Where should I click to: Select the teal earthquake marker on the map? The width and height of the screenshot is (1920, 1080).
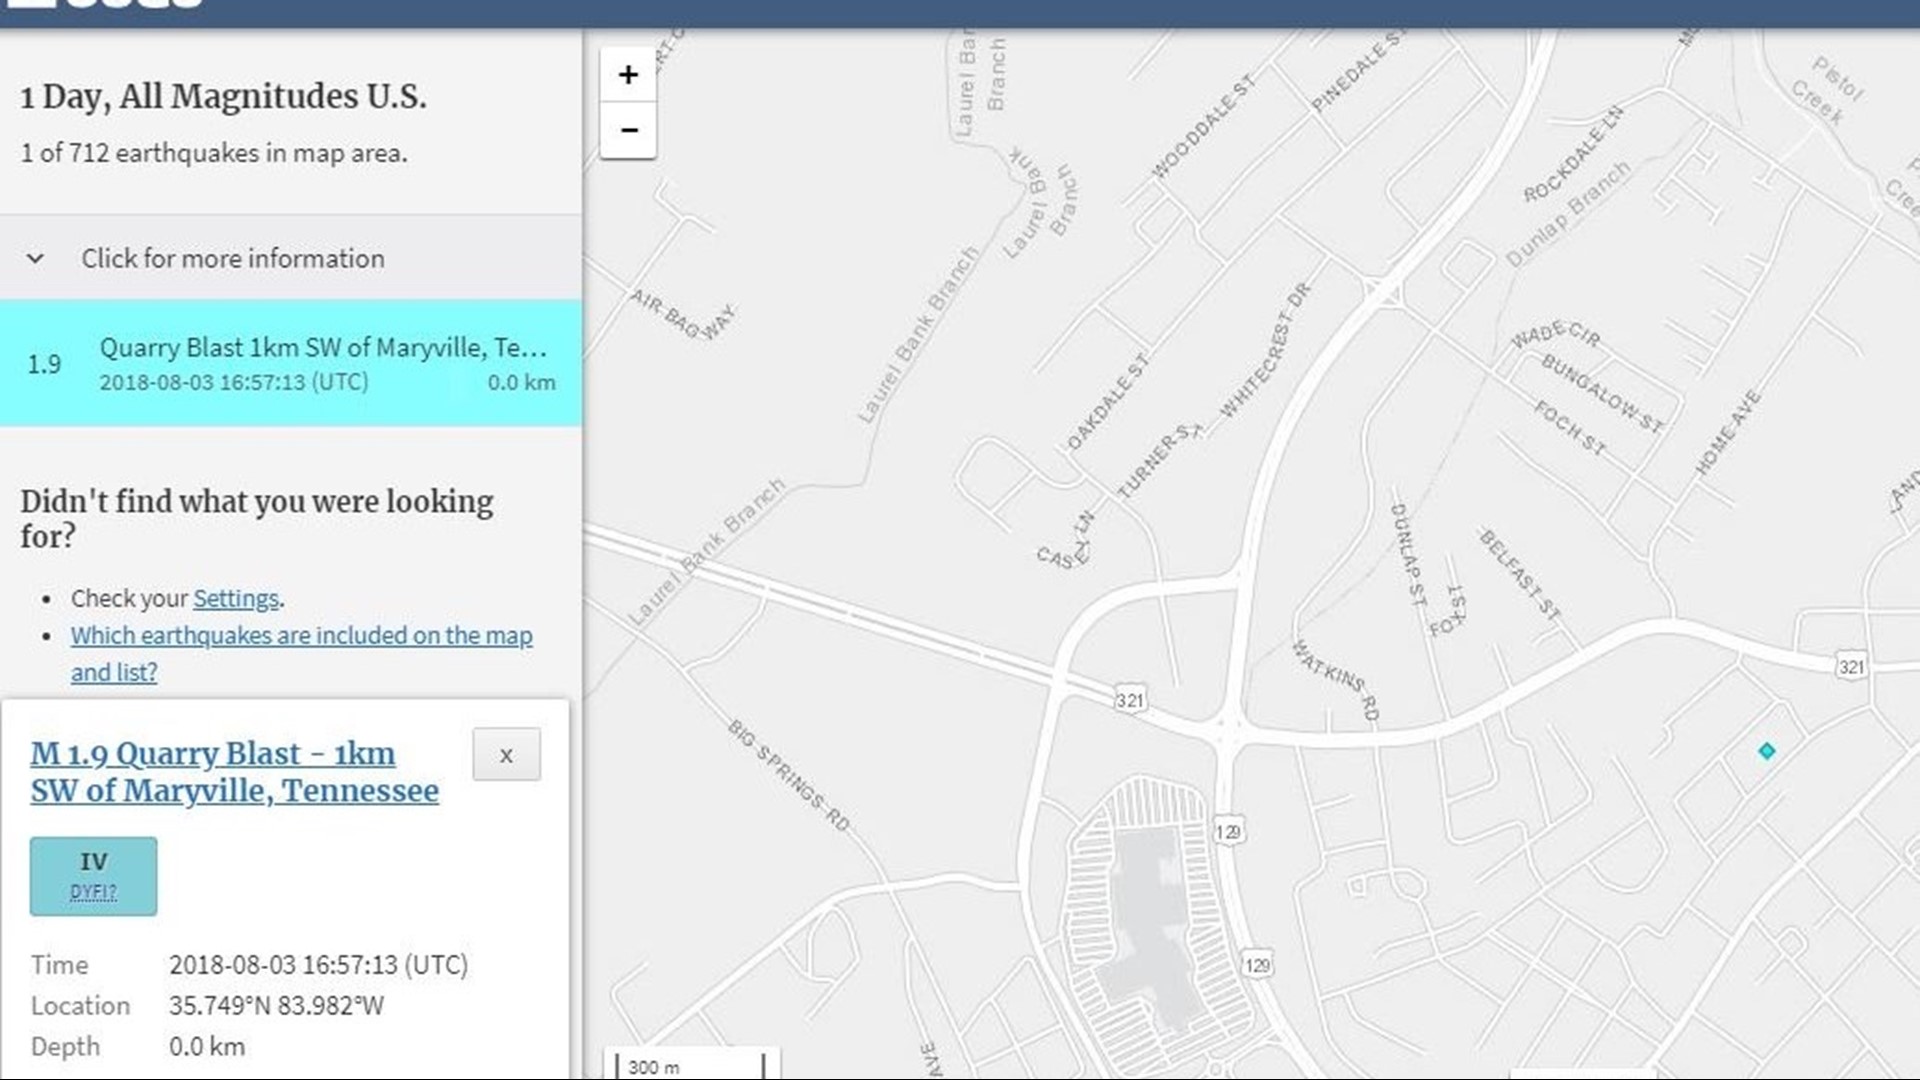[x=1769, y=751]
